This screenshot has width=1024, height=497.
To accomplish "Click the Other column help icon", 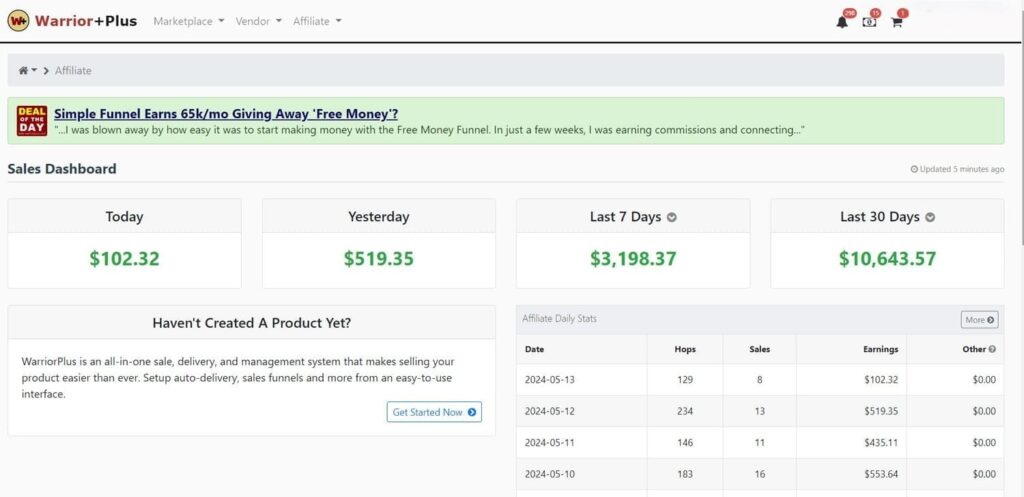I will (993, 349).
